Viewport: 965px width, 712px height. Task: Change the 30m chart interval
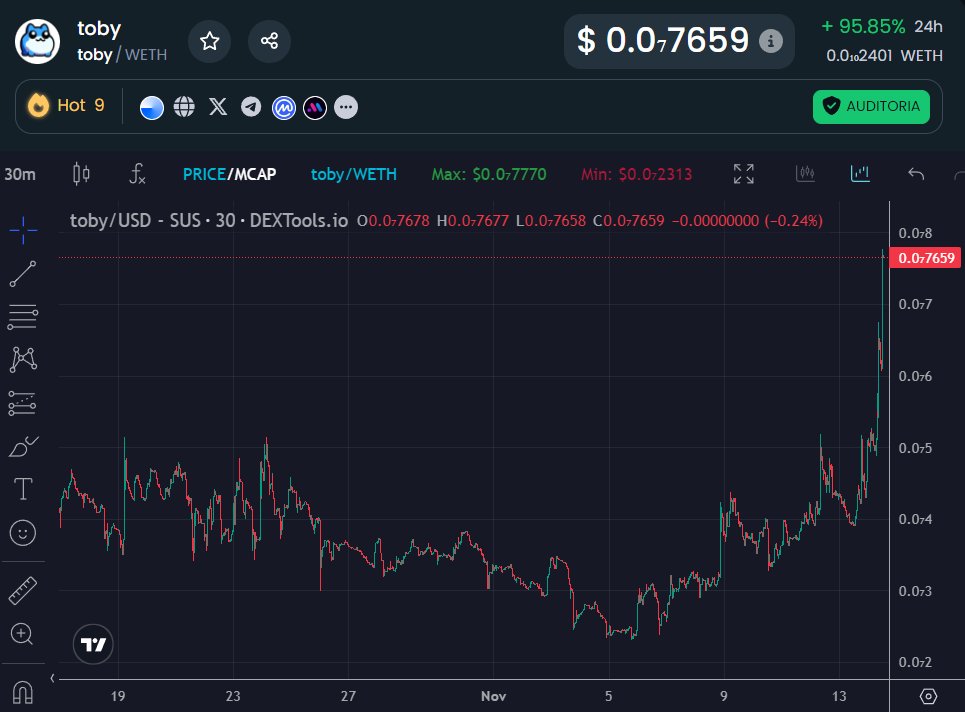(20, 174)
